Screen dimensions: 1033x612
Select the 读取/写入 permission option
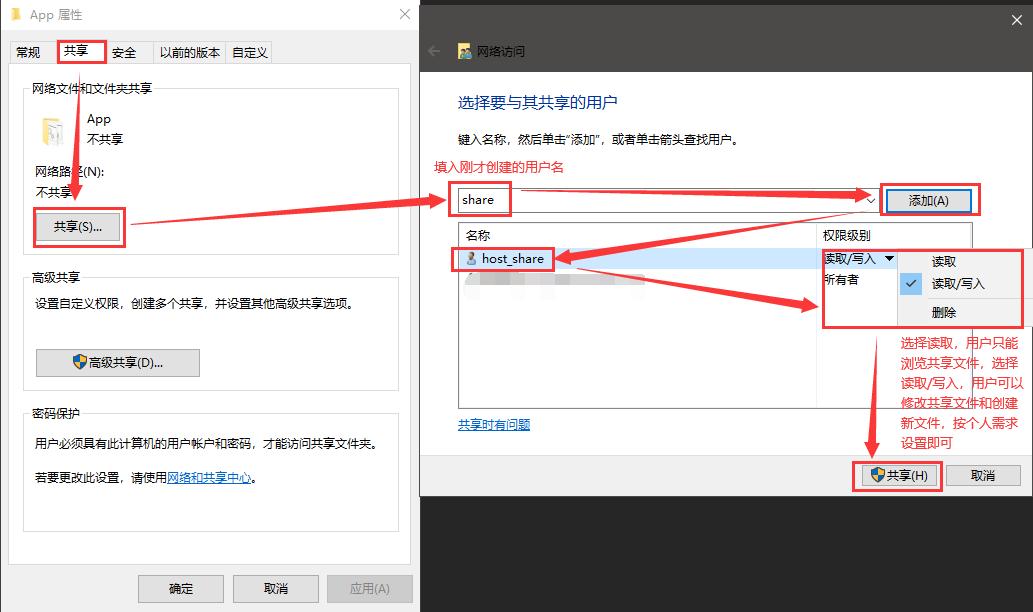point(960,283)
